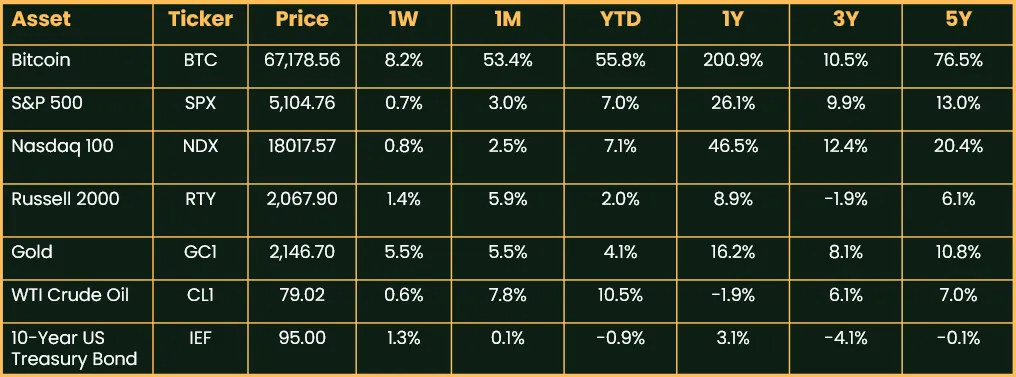Select the 5Y column header
Screen dimensions: 1016x377
click(x=958, y=19)
